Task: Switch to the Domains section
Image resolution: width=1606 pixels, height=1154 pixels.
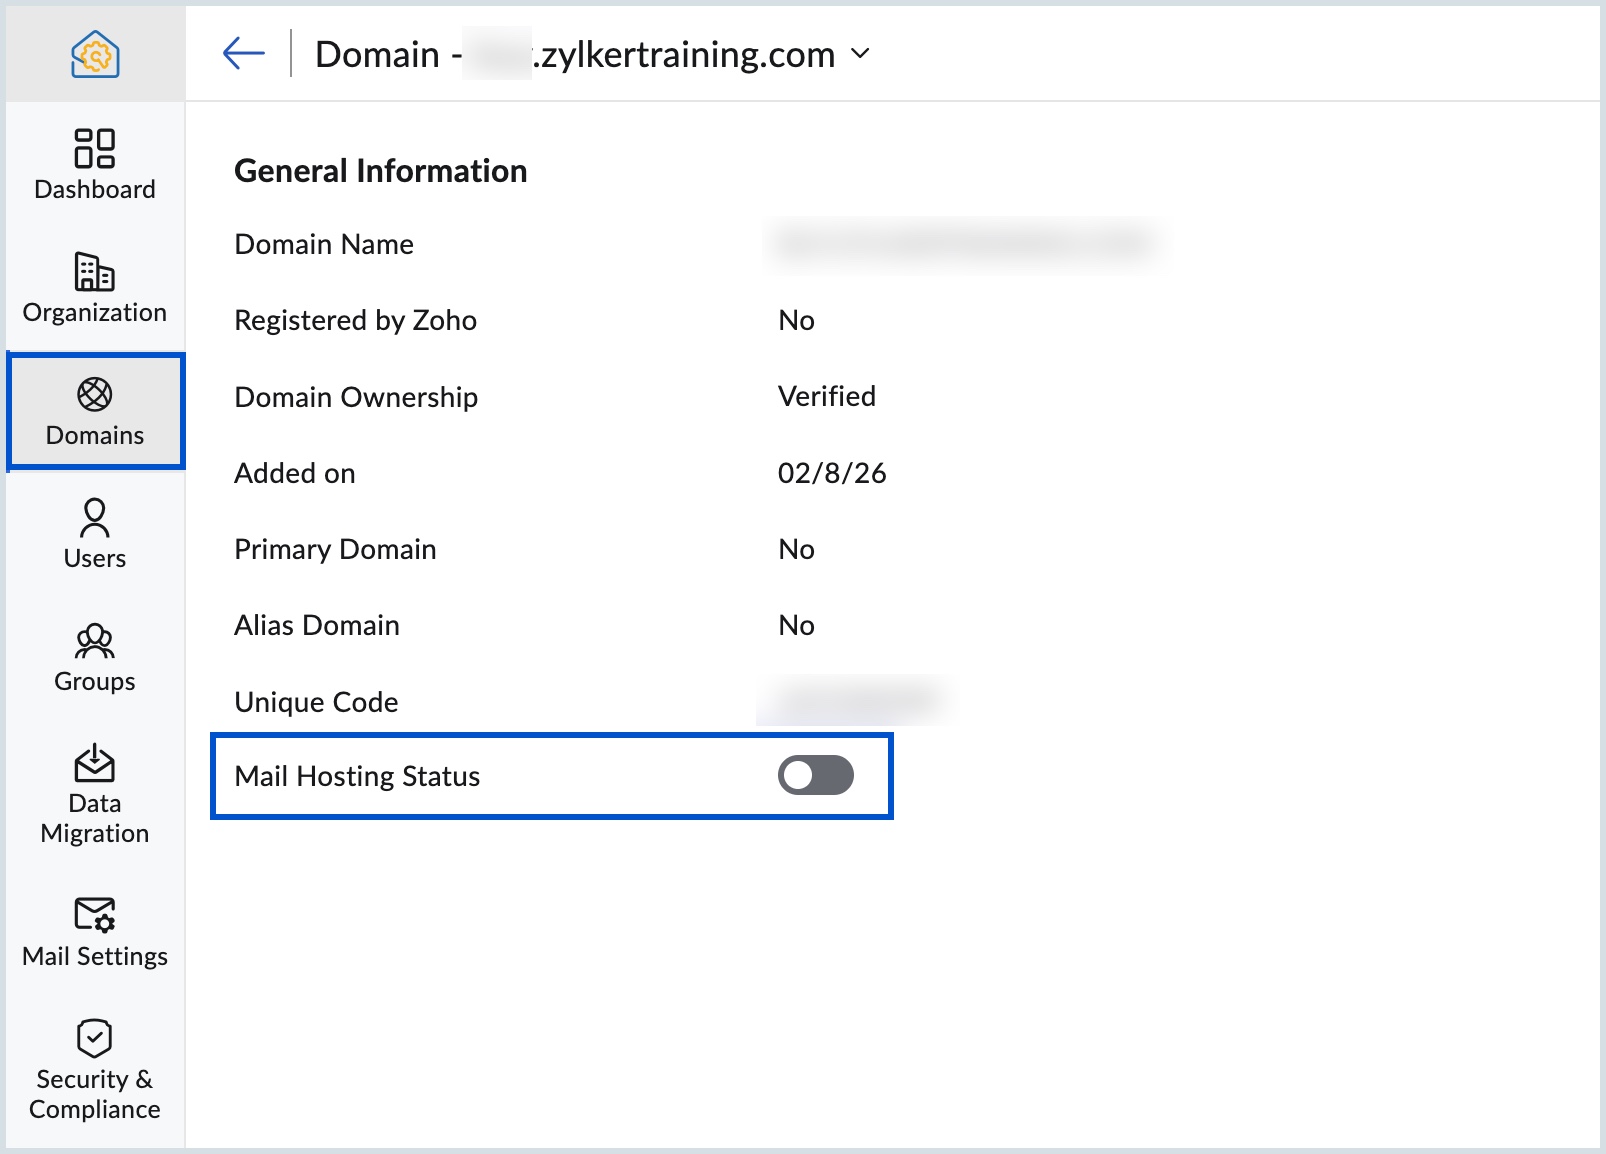Action: click(x=94, y=410)
